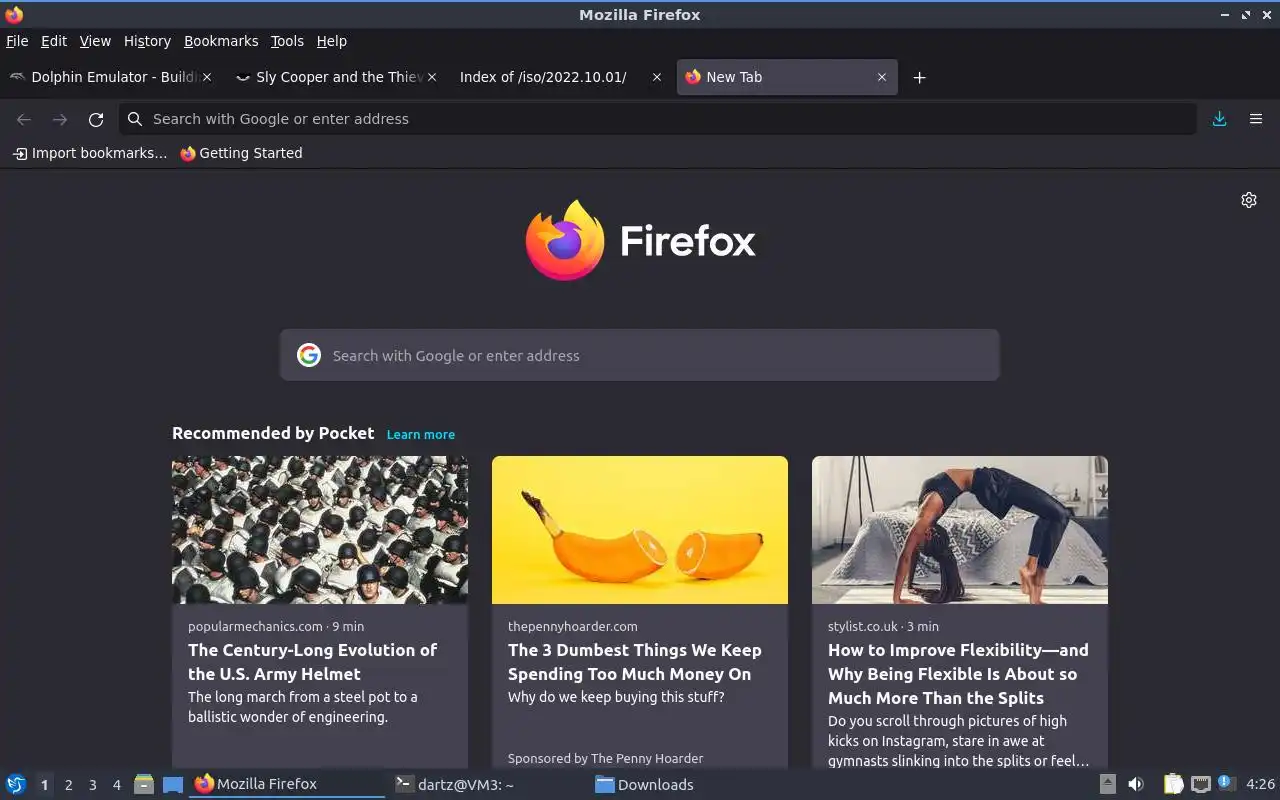Image resolution: width=1280 pixels, height=800 pixels.
Task: Open the History menu
Action: pos(147,41)
